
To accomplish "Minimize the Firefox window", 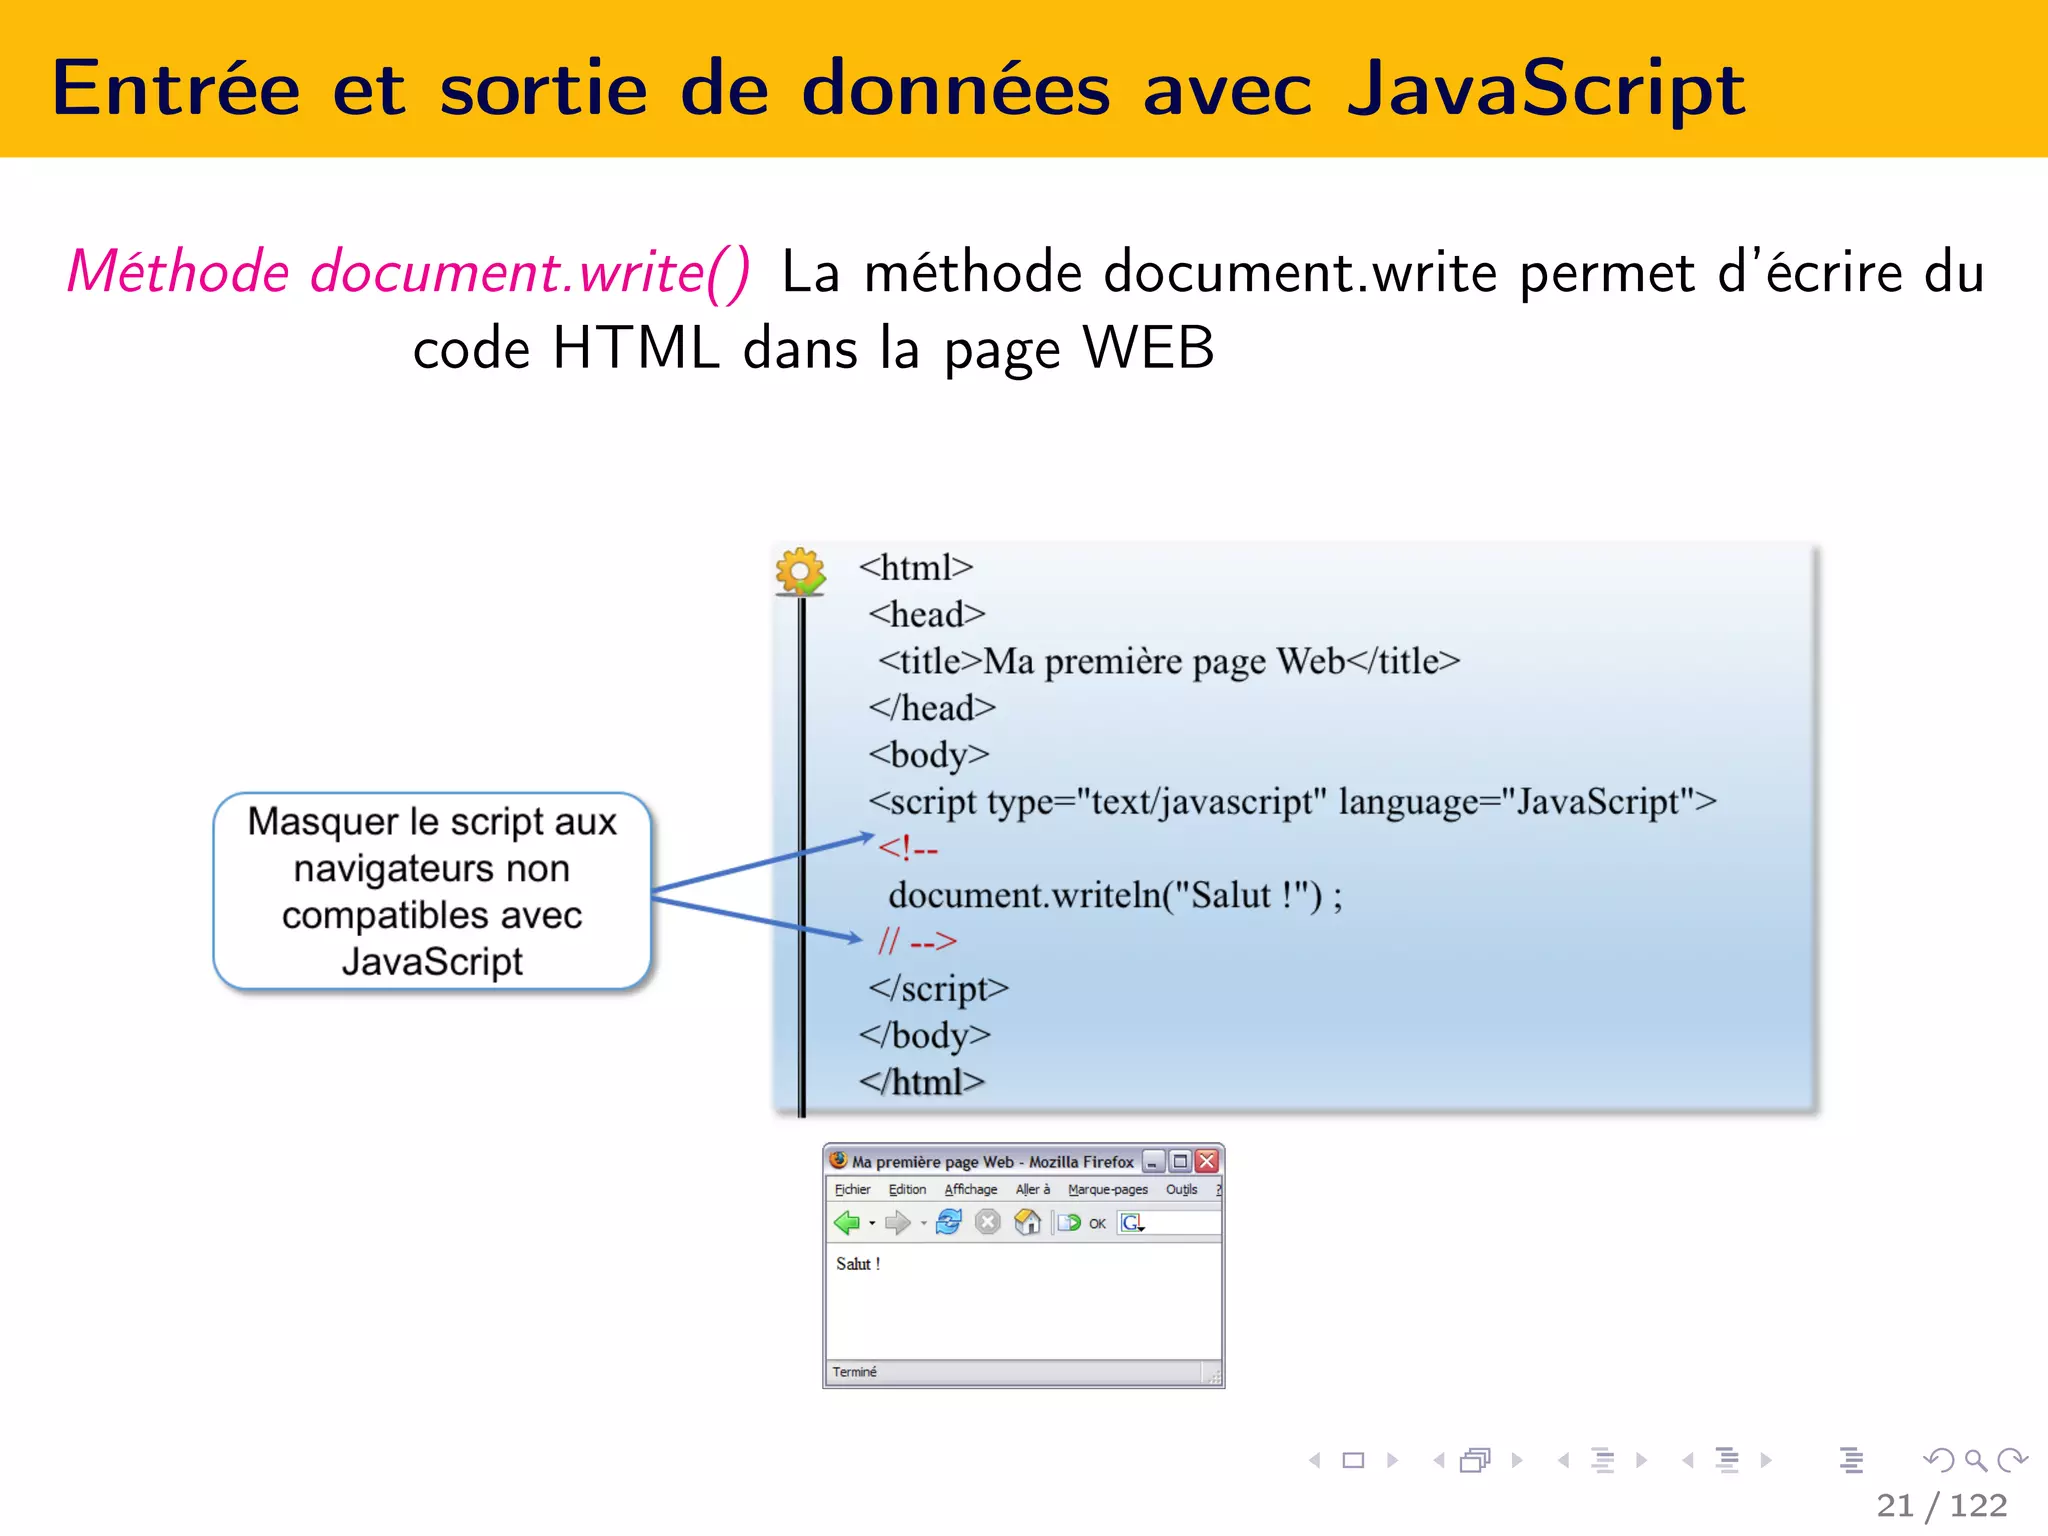I will (x=1153, y=1161).
